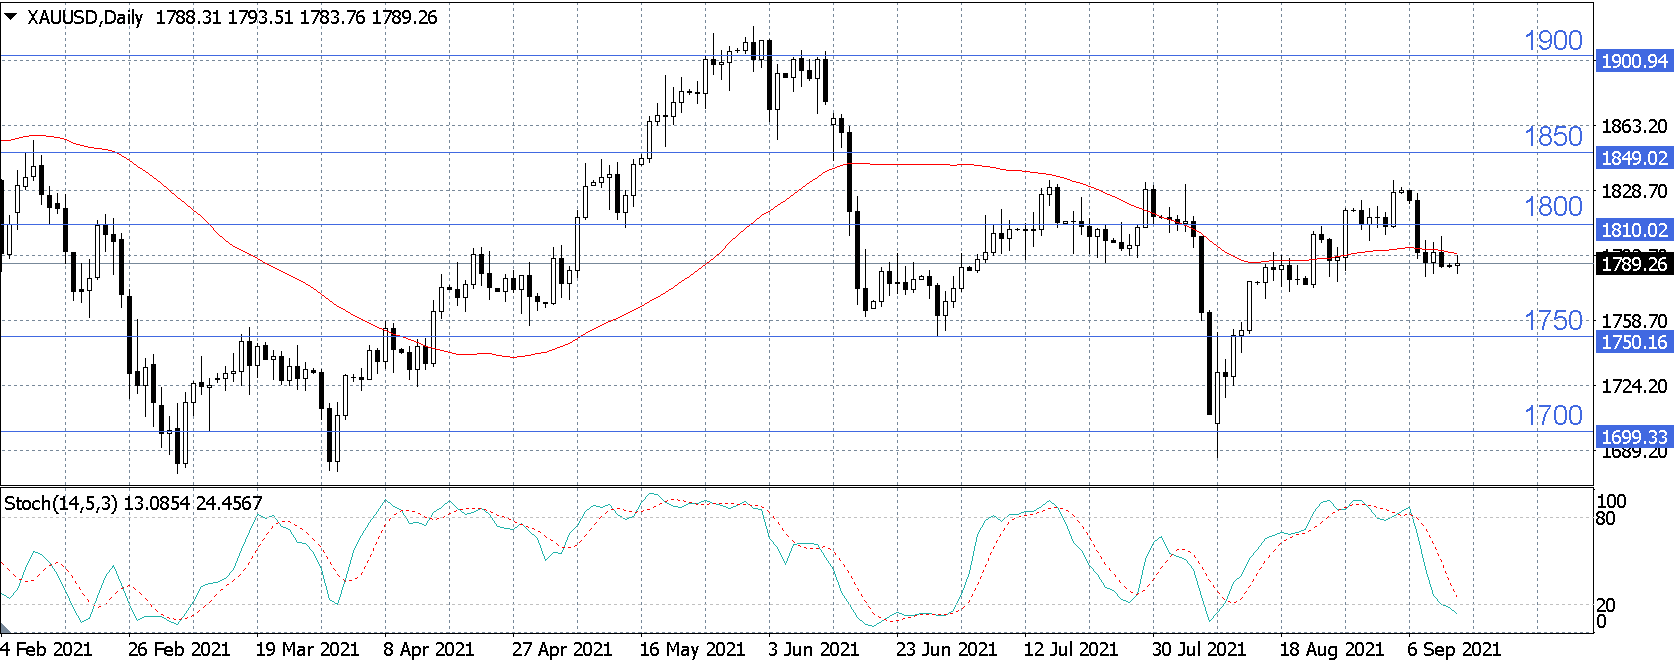The width and height of the screenshot is (1680, 665).
Task: Select the 1699.33 price tag on the axis
Action: click(x=1634, y=437)
